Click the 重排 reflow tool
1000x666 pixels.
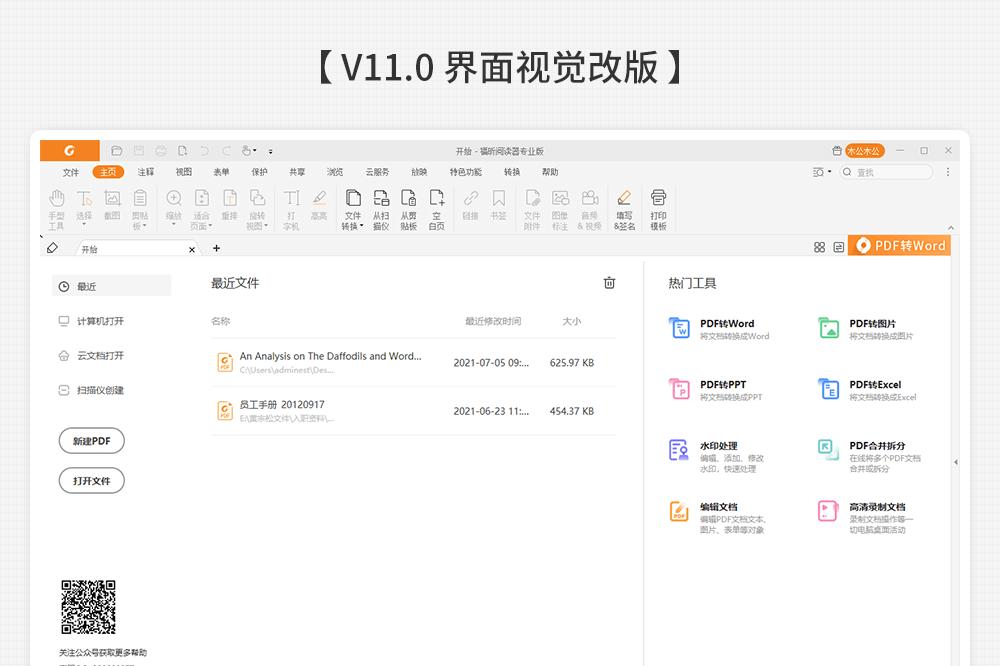[230, 205]
